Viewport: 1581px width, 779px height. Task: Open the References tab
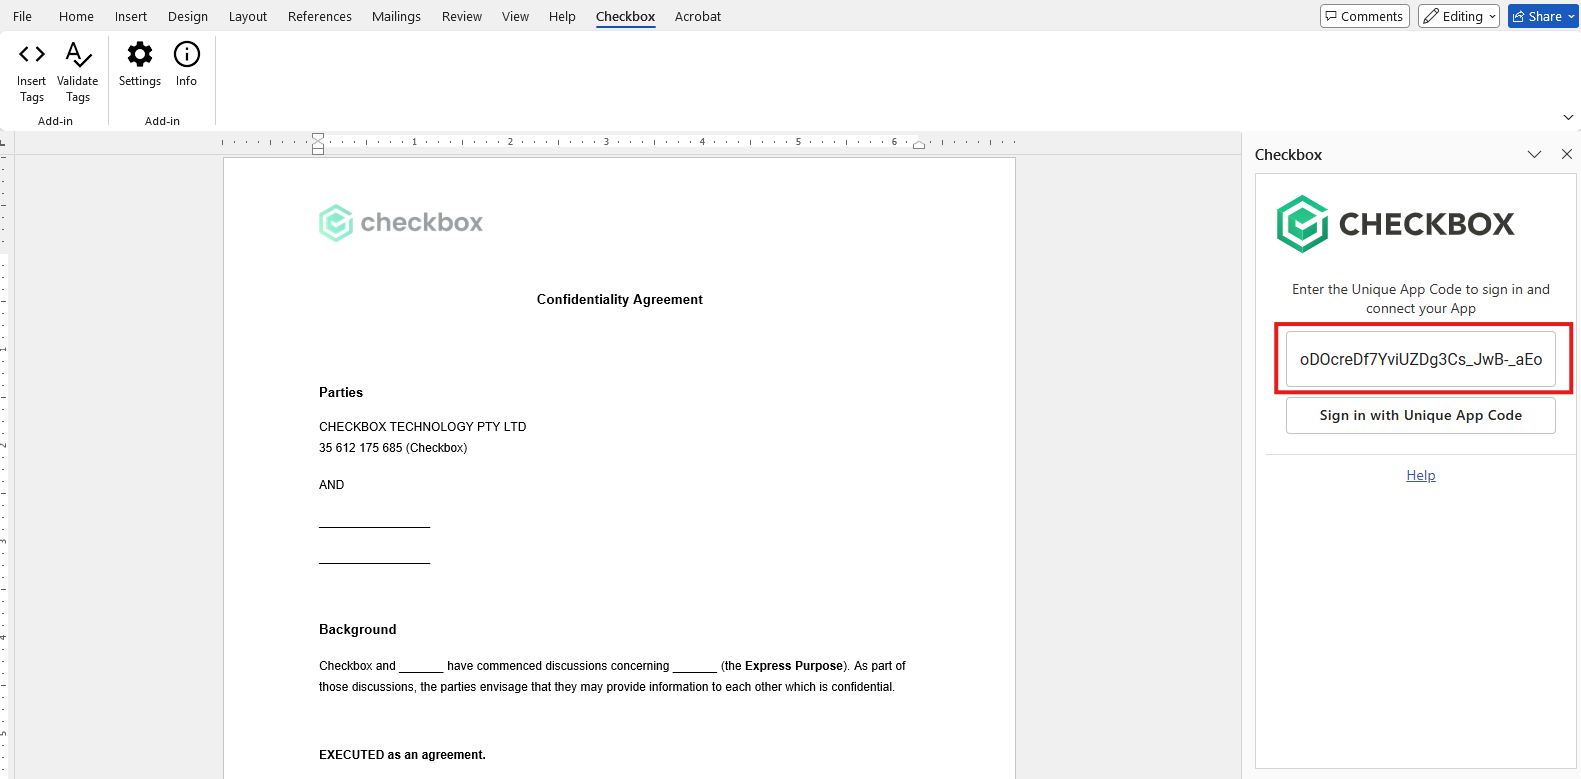(x=320, y=16)
